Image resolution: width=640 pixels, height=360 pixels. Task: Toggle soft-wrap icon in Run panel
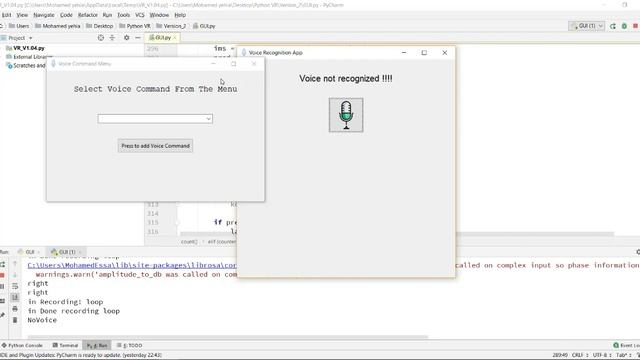(x=15, y=286)
